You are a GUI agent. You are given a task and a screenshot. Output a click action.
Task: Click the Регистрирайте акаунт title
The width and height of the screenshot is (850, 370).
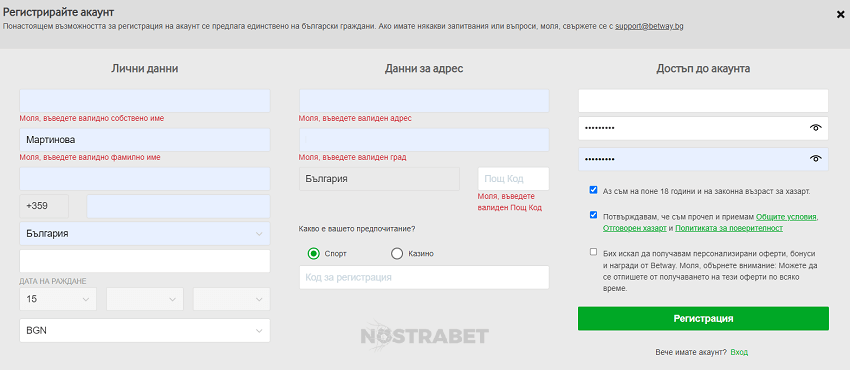click(x=59, y=11)
